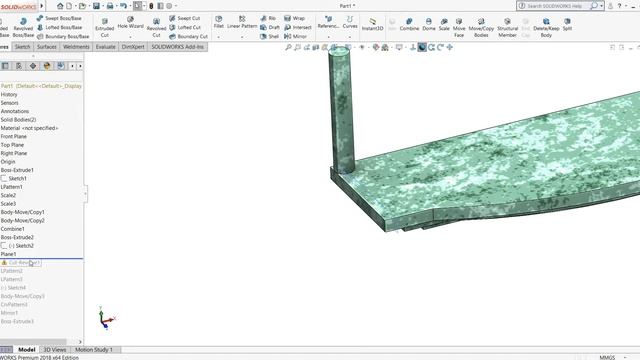Image resolution: width=640 pixels, height=360 pixels.
Task: Click the Zoom to Fit view icon
Action: tap(288, 47)
